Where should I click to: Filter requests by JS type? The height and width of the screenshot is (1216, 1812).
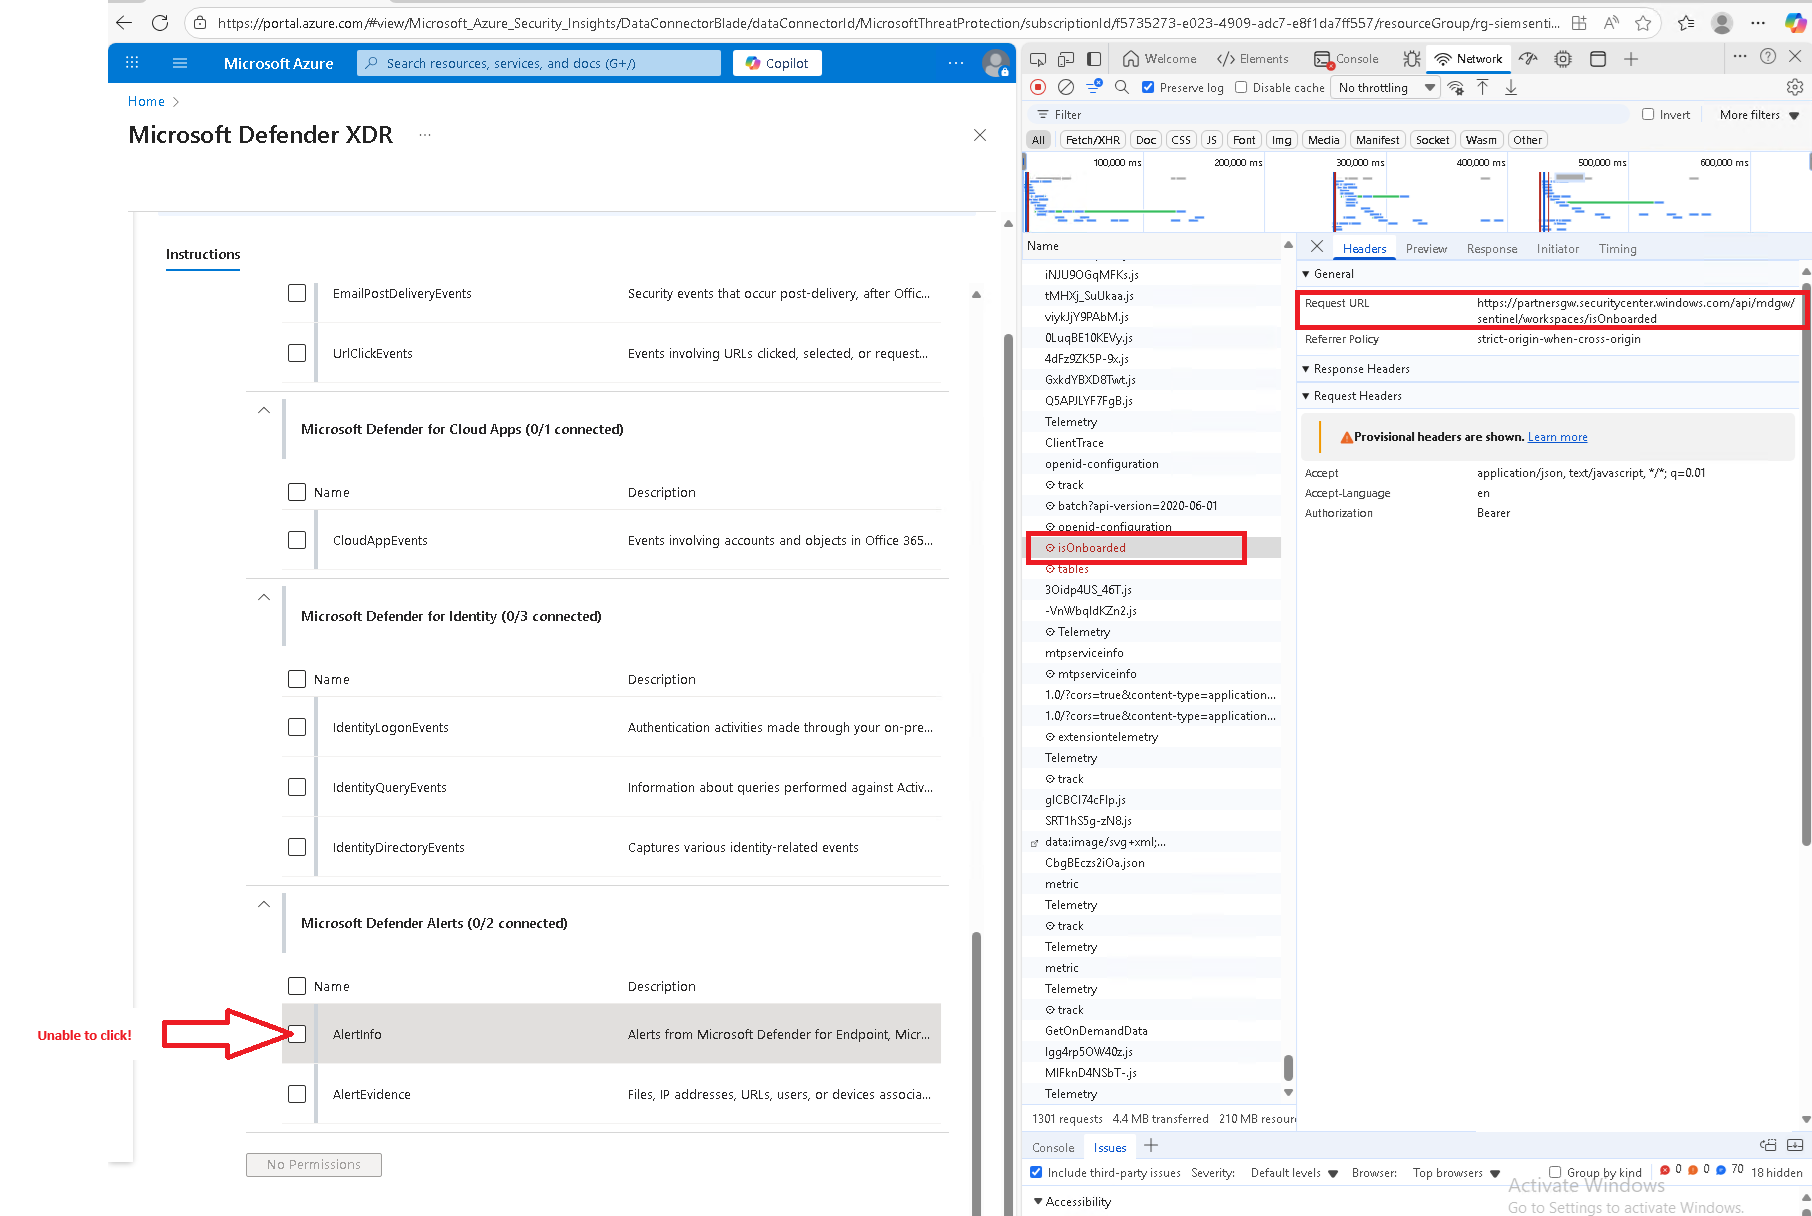pos(1211,140)
